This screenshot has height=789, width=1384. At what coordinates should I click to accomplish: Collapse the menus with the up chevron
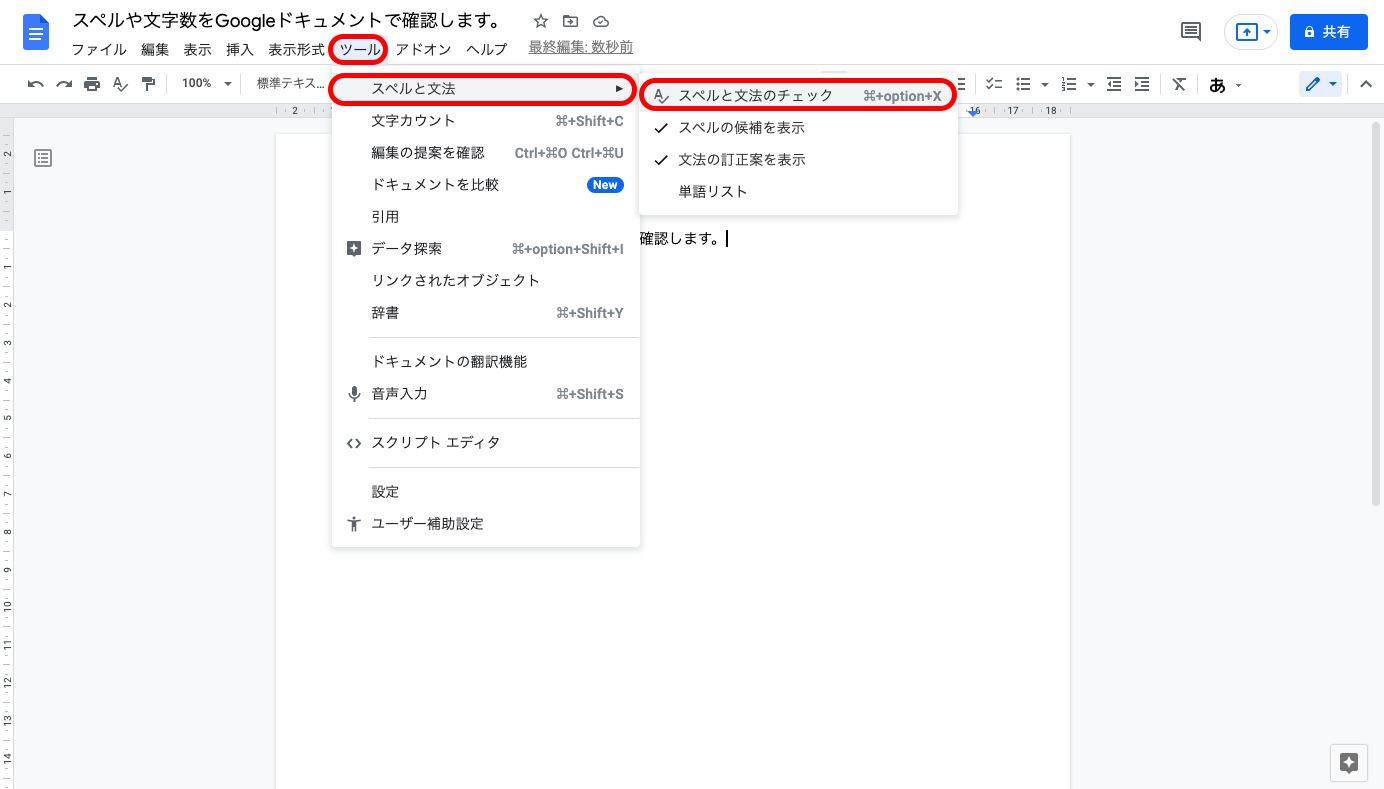tap(1366, 85)
